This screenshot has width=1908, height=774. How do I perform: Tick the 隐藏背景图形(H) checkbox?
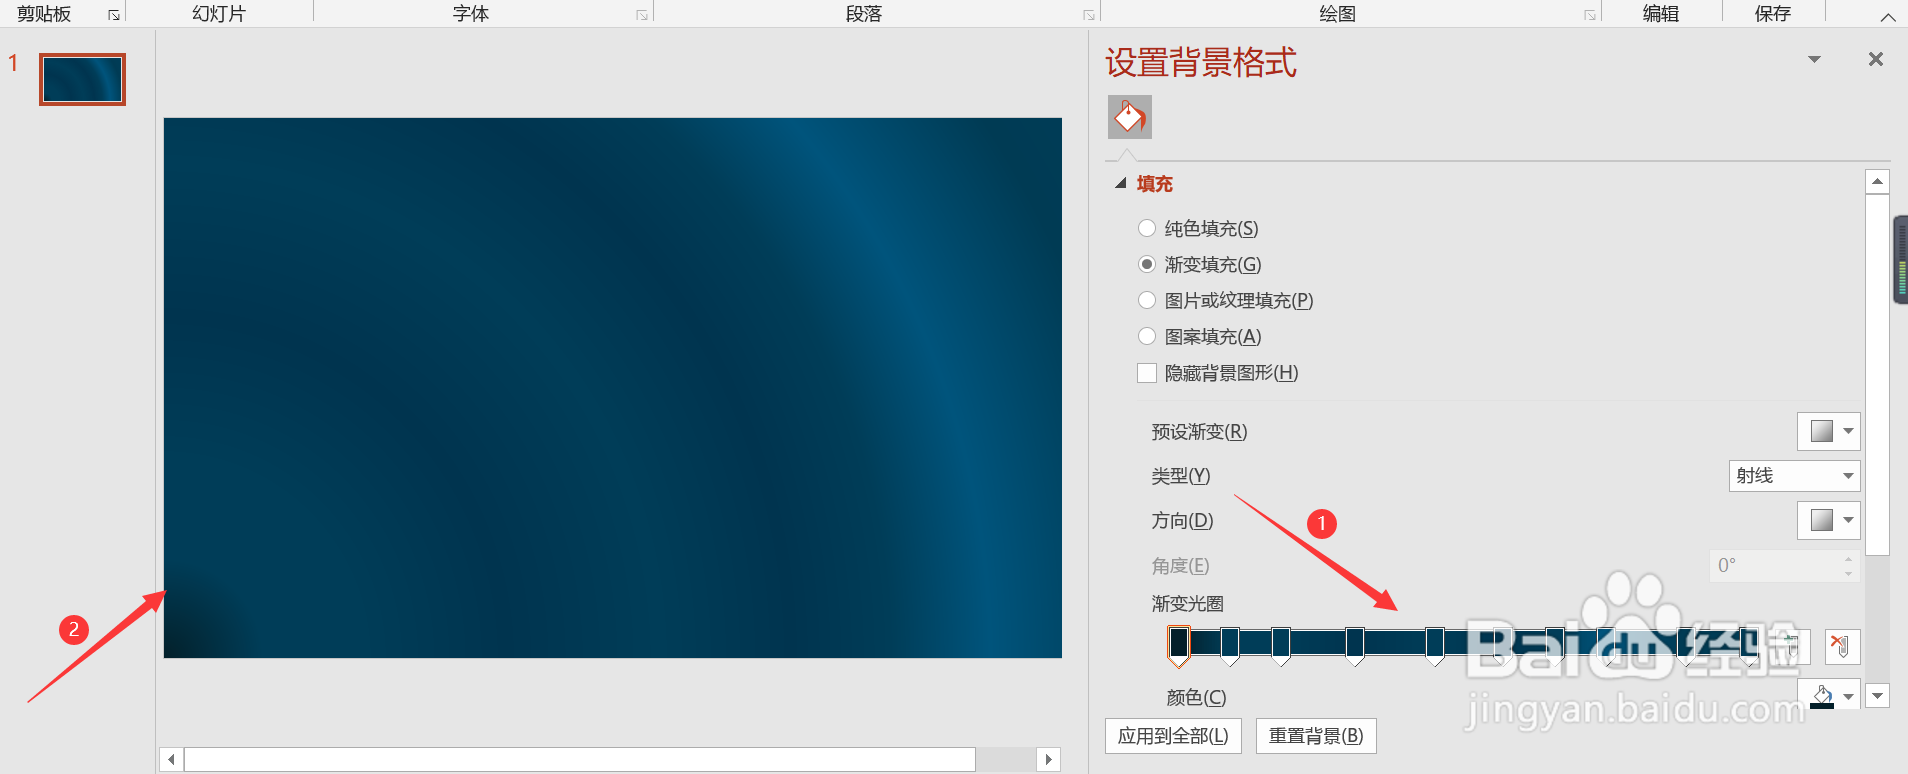click(x=1147, y=373)
